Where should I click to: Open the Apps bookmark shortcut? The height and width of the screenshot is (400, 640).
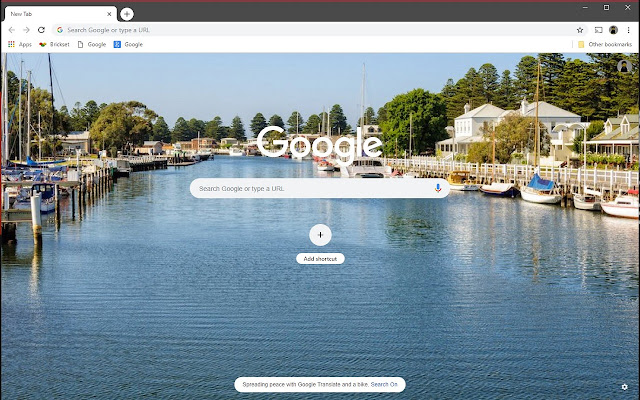pos(20,44)
